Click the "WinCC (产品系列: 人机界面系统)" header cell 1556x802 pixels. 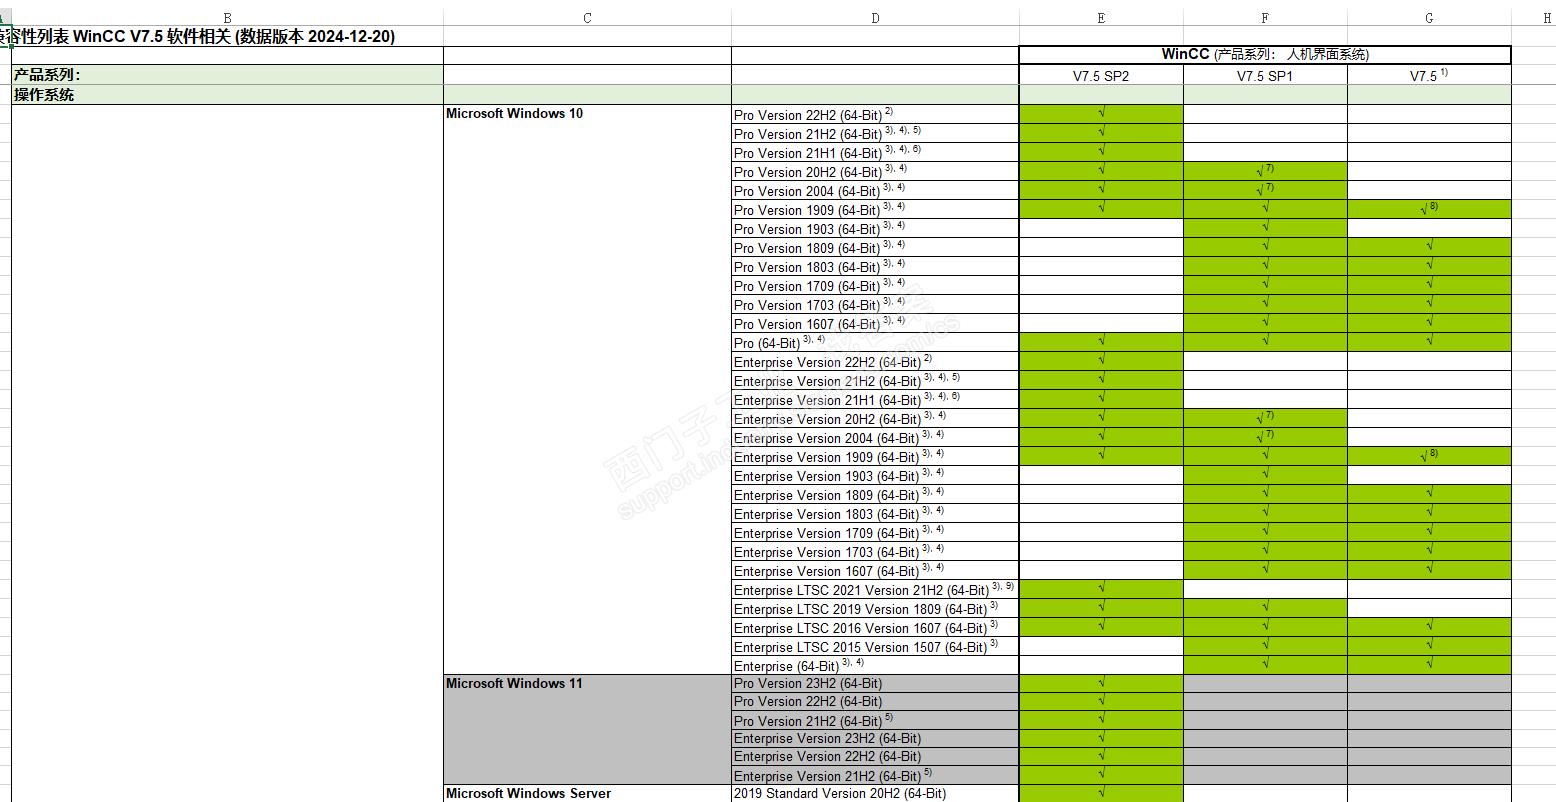pos(1265,55)
